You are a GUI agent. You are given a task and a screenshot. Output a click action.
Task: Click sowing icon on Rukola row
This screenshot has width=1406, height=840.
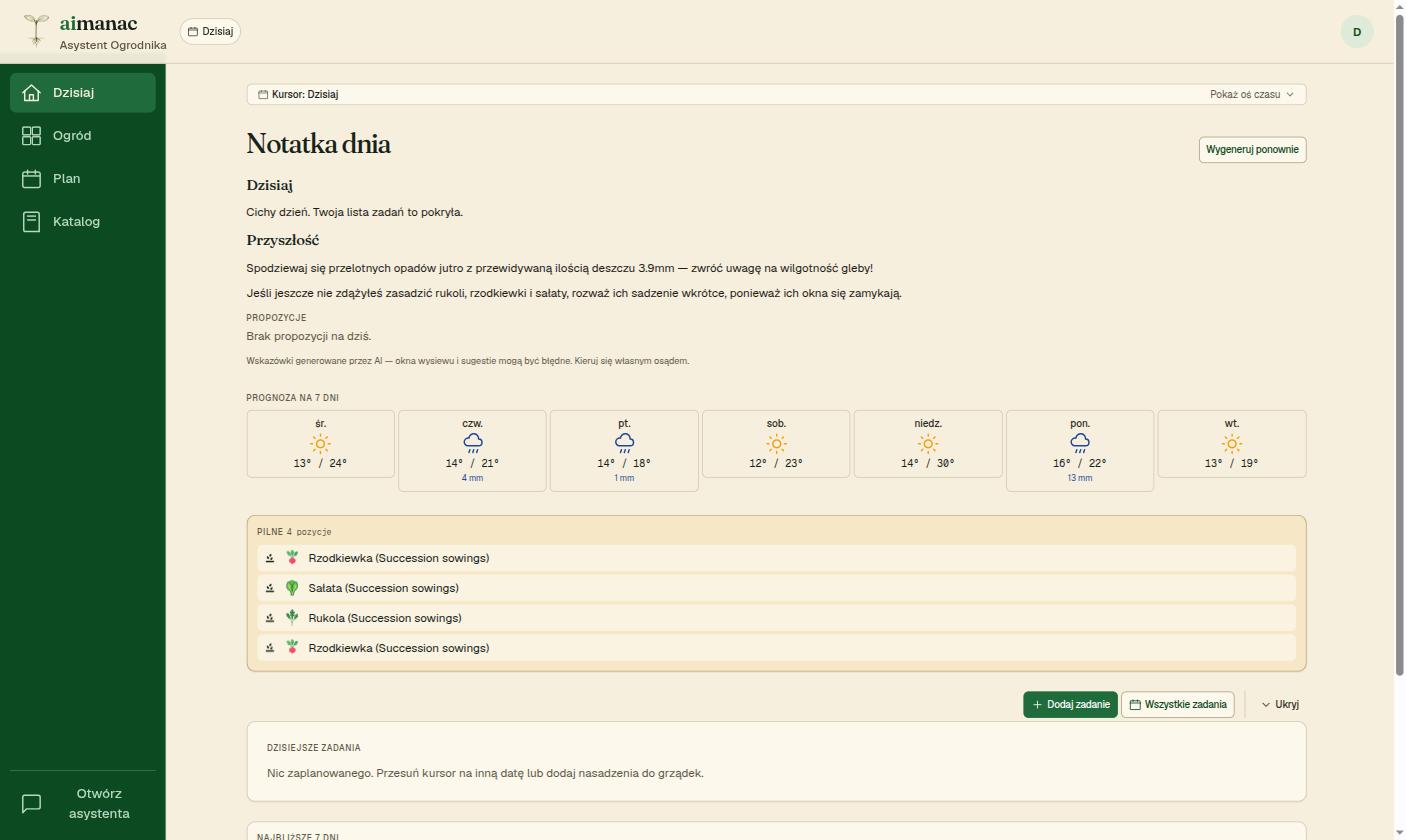(270, 618)
